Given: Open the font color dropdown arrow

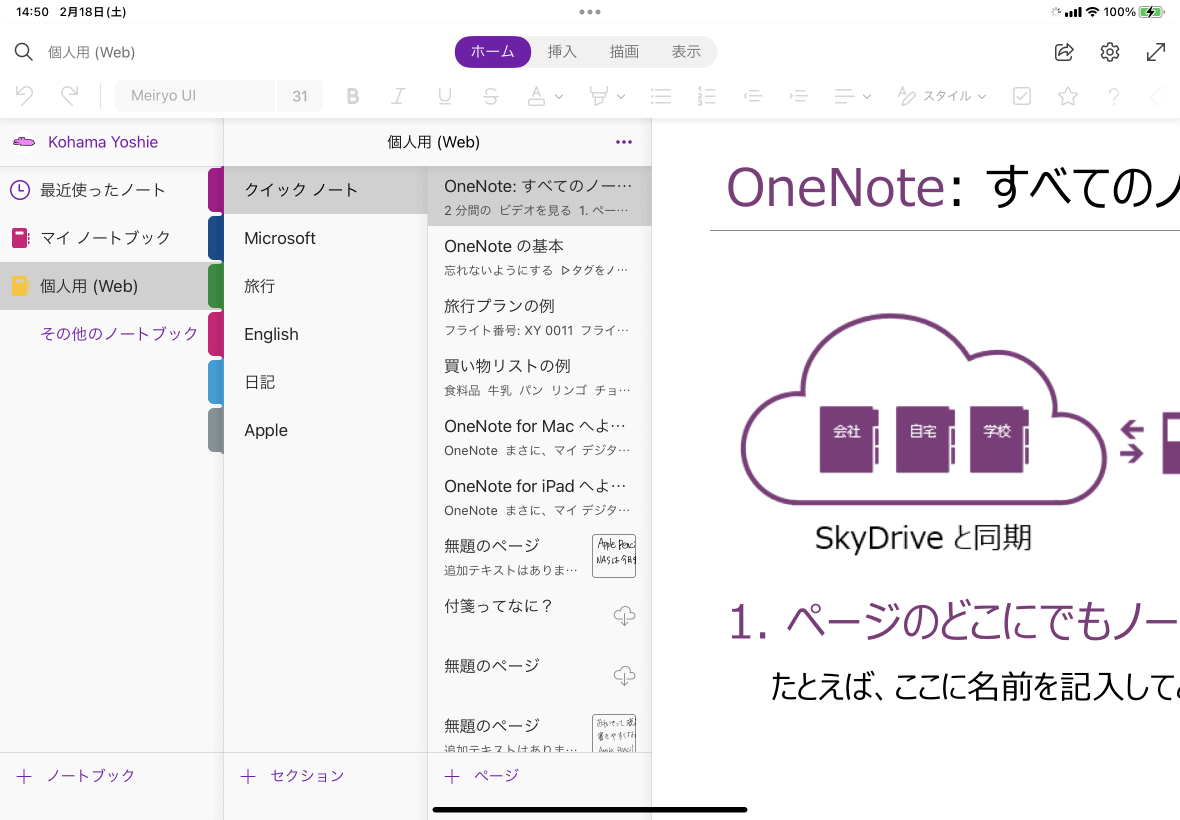Looking at the screenshot, I should click(558, 96).
